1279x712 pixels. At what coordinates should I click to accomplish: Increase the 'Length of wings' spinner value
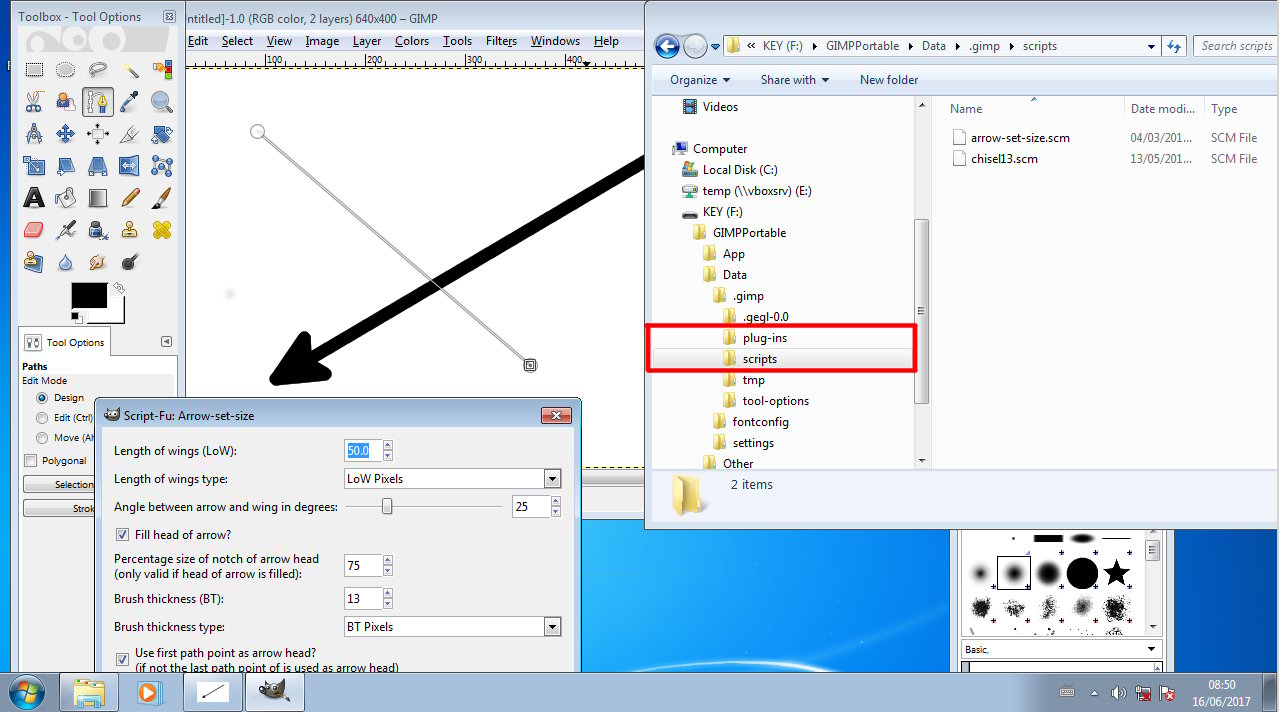[x=388, y=446]
